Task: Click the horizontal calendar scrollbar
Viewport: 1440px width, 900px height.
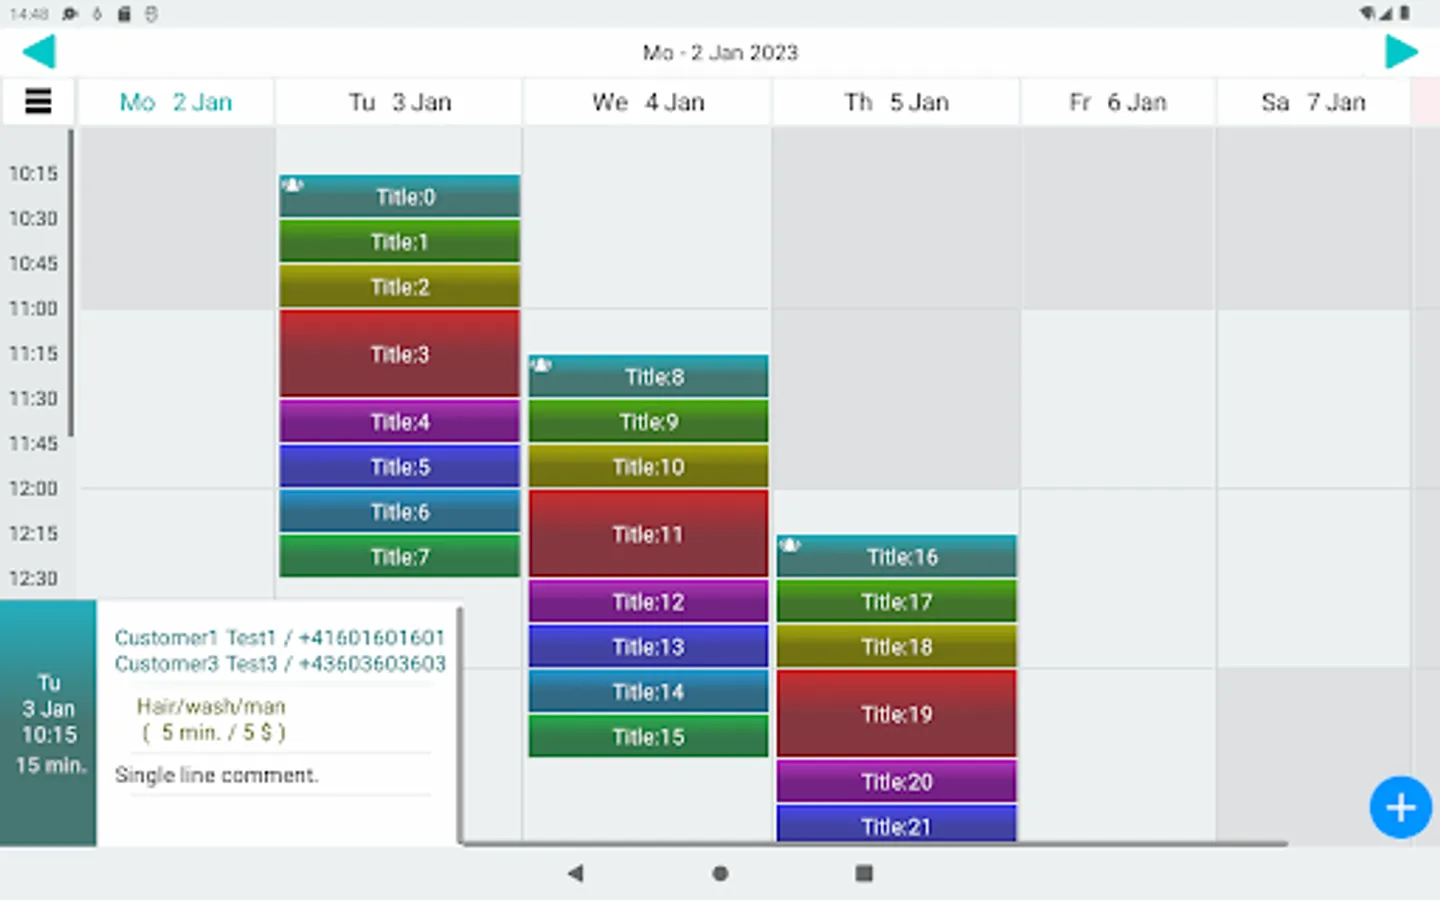Action: (x=875, y=844)
